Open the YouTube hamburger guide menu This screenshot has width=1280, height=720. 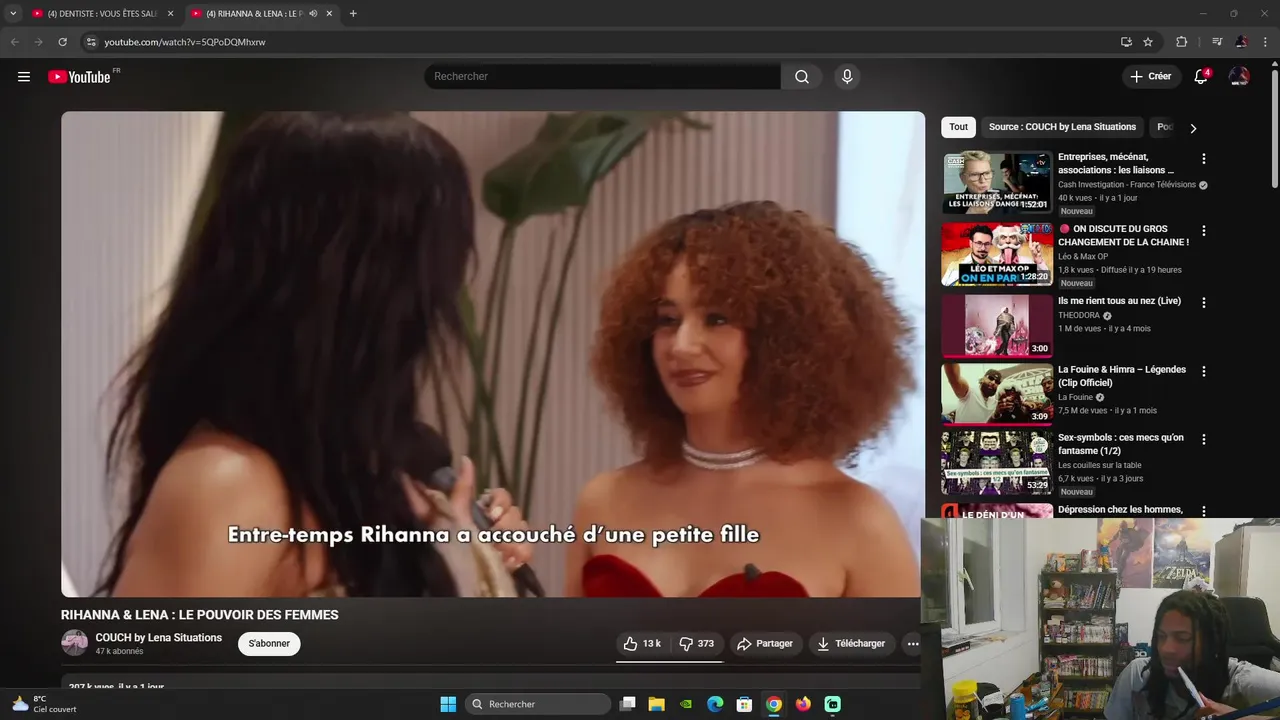click(x=24, y=77)
